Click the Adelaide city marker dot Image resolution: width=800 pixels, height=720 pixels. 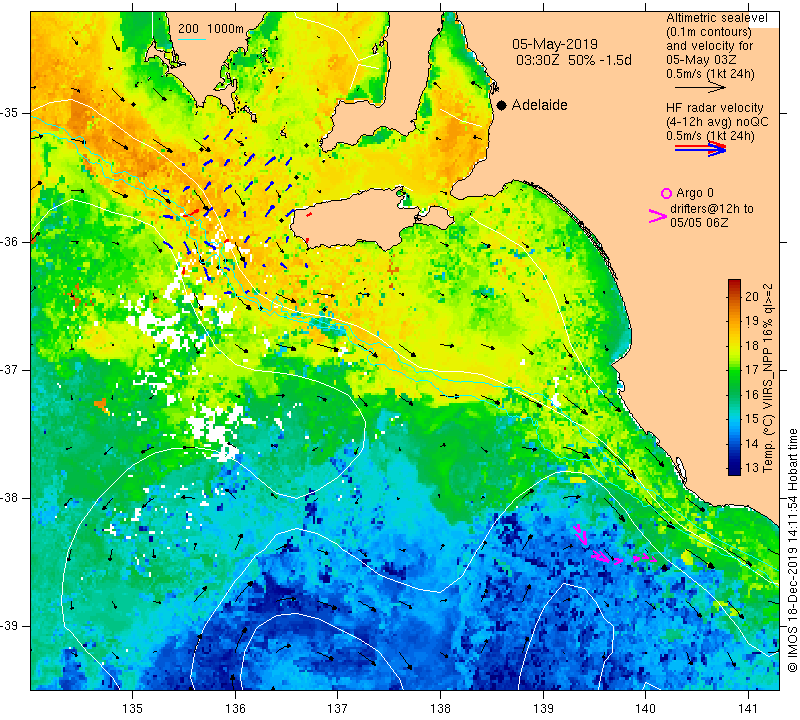(502, 105)
